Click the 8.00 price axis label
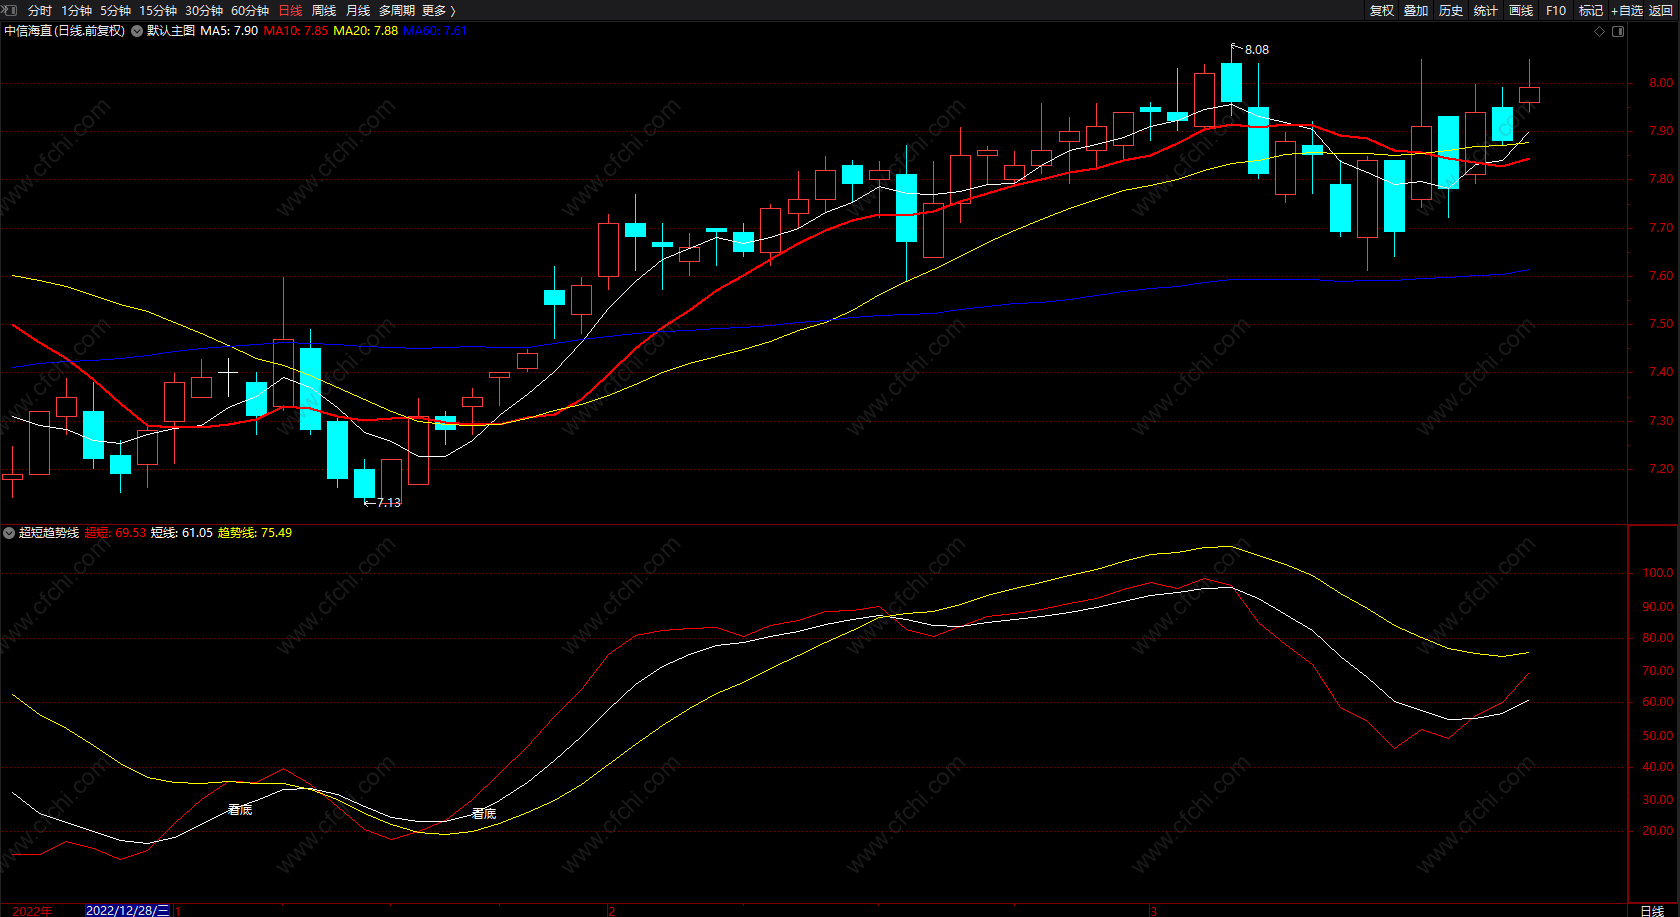This screenshot has height=917, width=1680. click(1661, 83)
